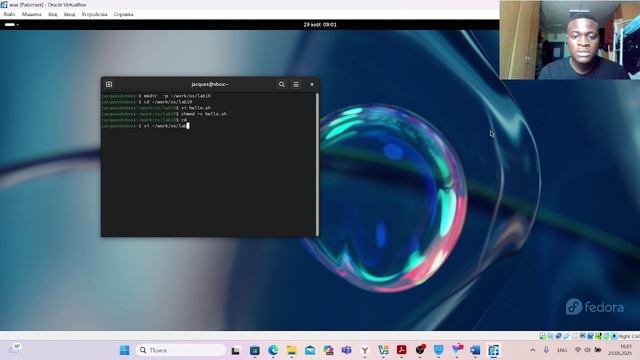This screenshot has width=640, height=360.
Task: Open the weather widget on the taskbar
Action: tap(15, 348)
